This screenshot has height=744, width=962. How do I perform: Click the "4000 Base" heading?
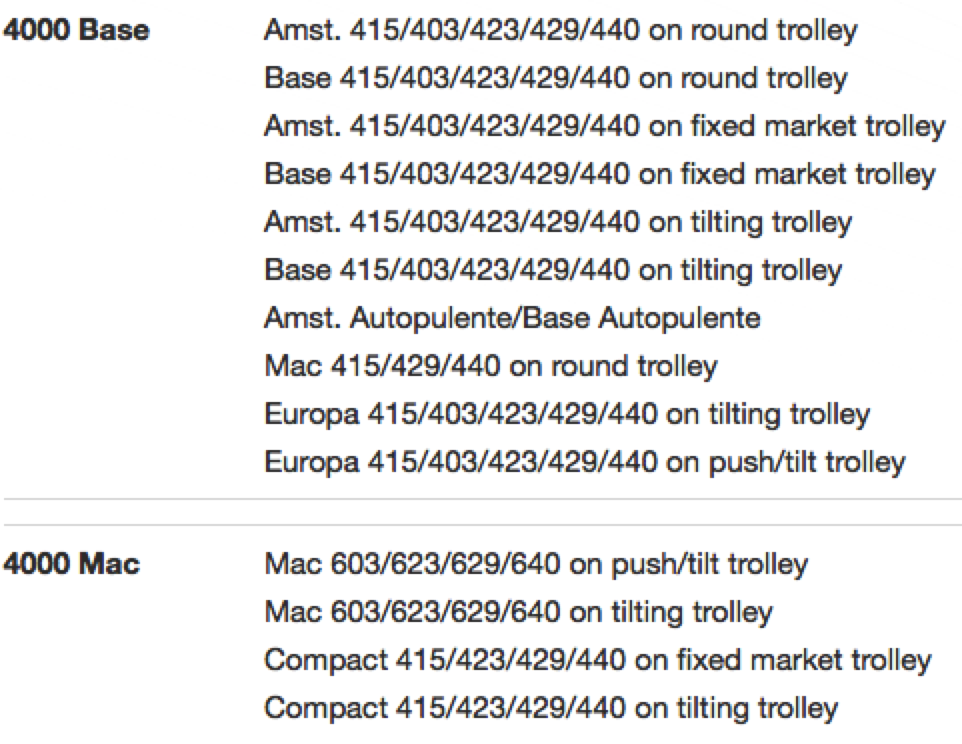76,31
